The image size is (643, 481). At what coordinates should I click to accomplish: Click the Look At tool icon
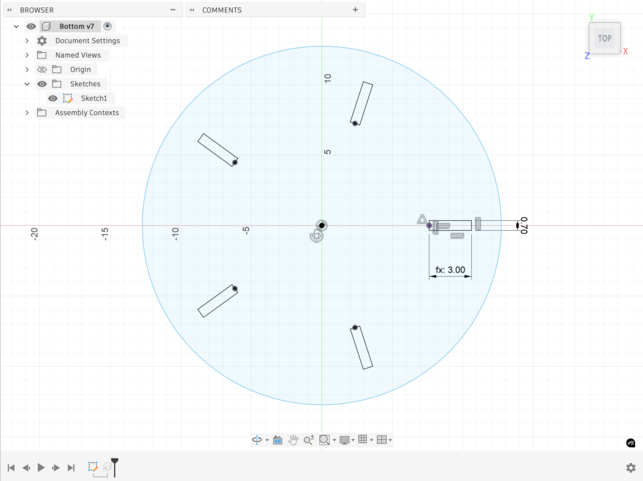click(x=278, y=440)
